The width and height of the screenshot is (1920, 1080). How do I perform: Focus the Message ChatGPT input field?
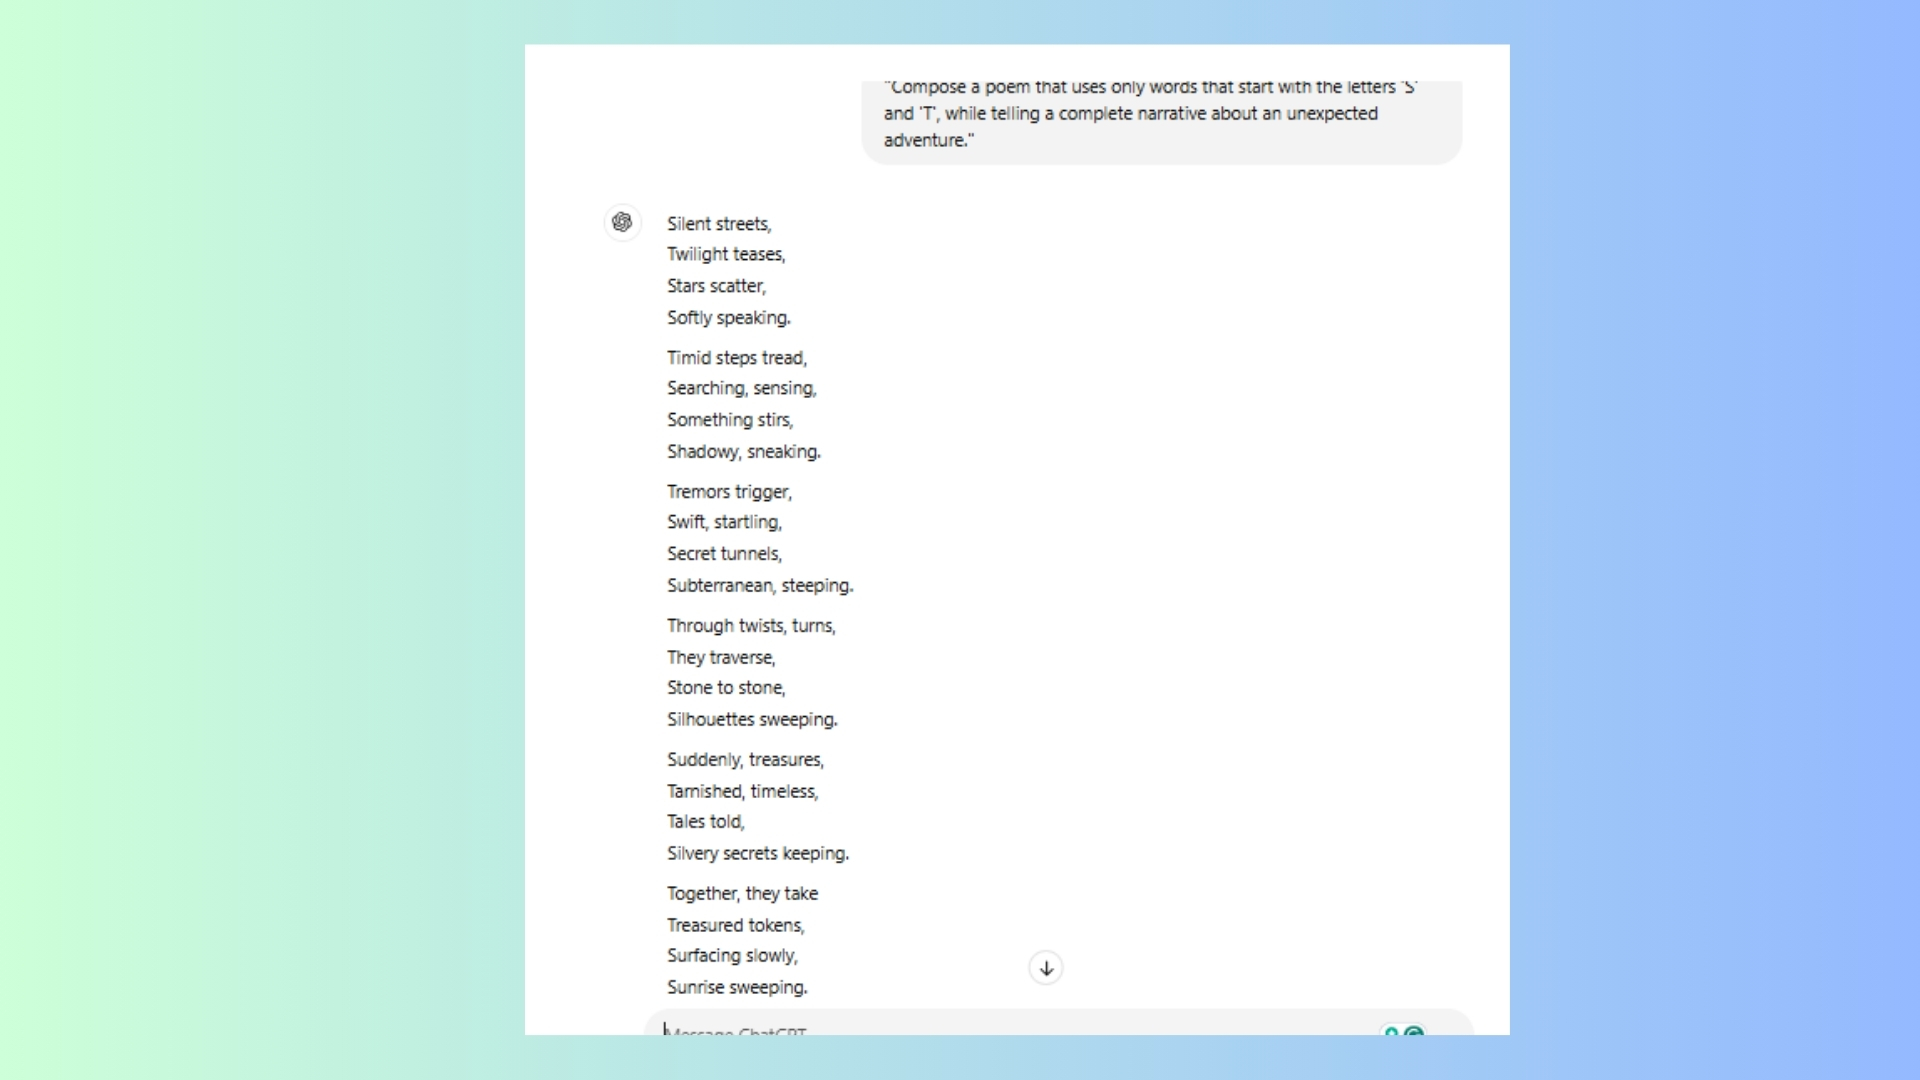tap(1000, 1029)
